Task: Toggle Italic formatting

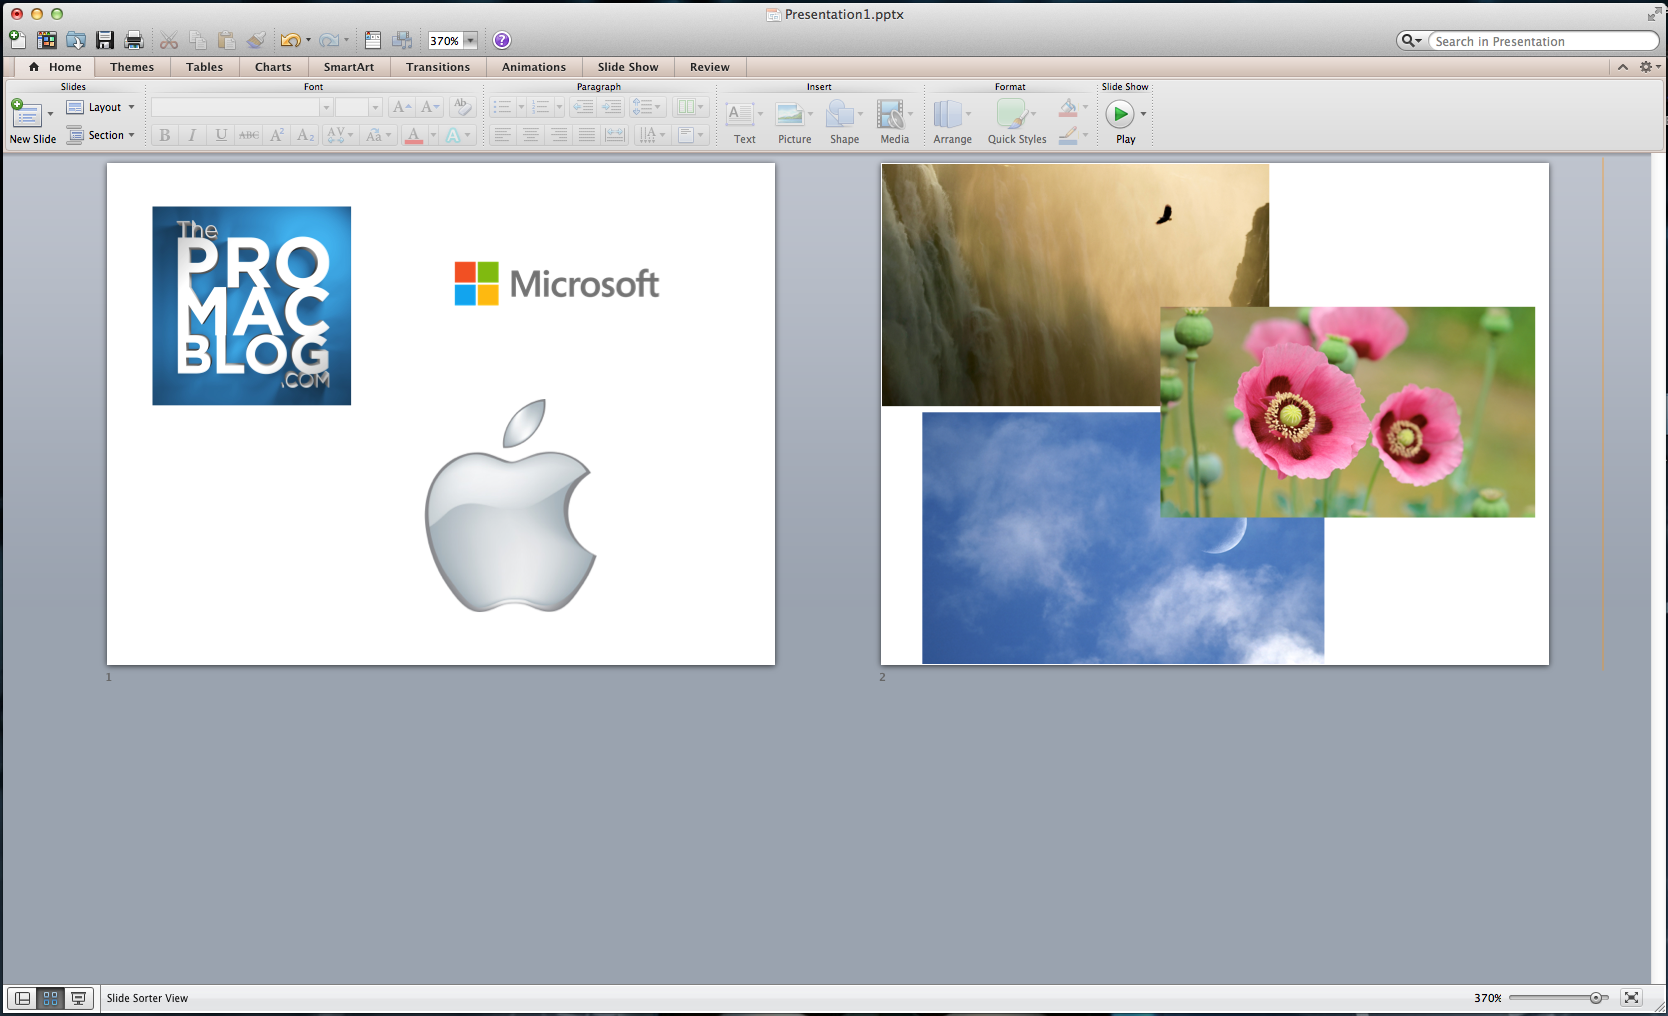Action: click(x=192, y=135)
